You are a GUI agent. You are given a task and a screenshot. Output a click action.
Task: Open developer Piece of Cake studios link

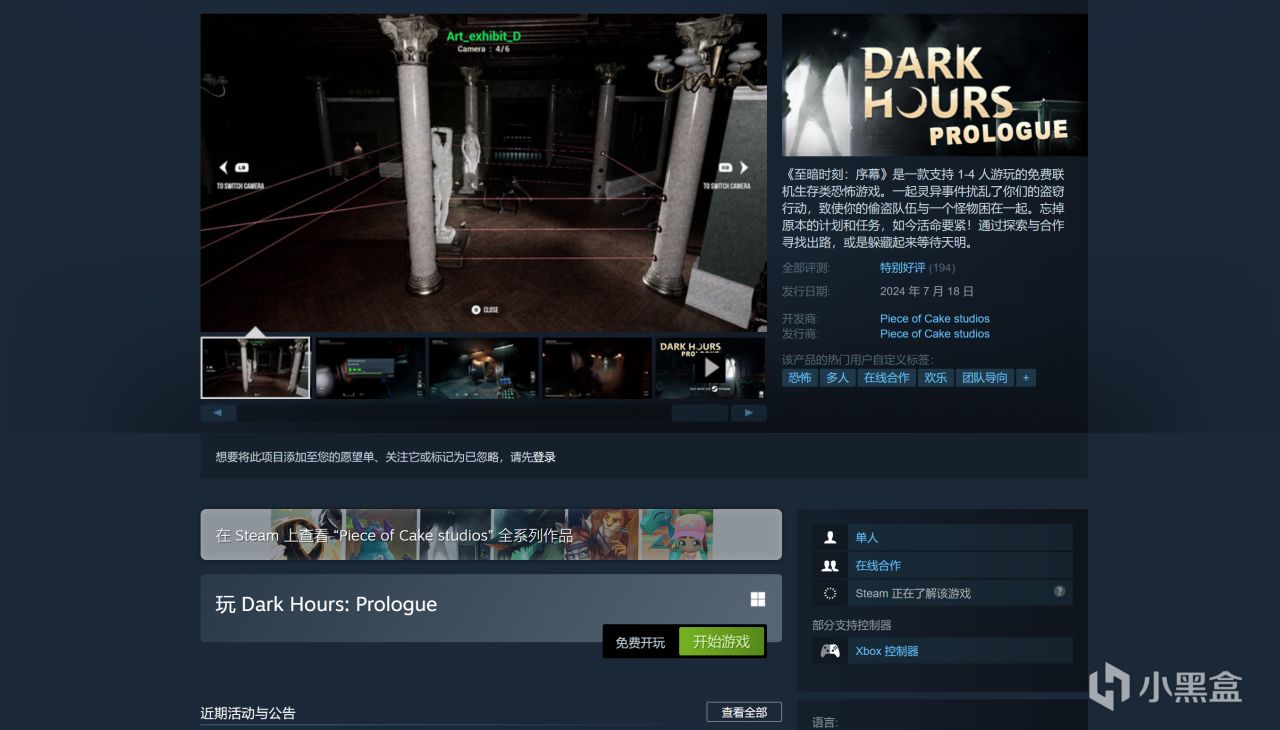click(x=935, y=319)
